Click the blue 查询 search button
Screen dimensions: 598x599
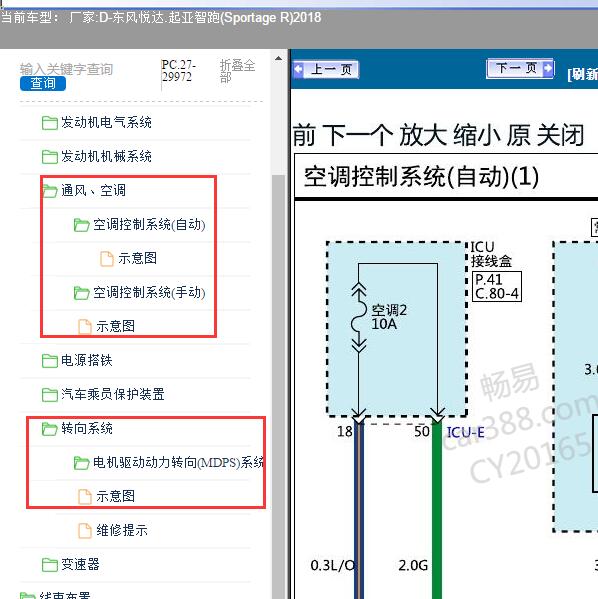tap(43, 83)
